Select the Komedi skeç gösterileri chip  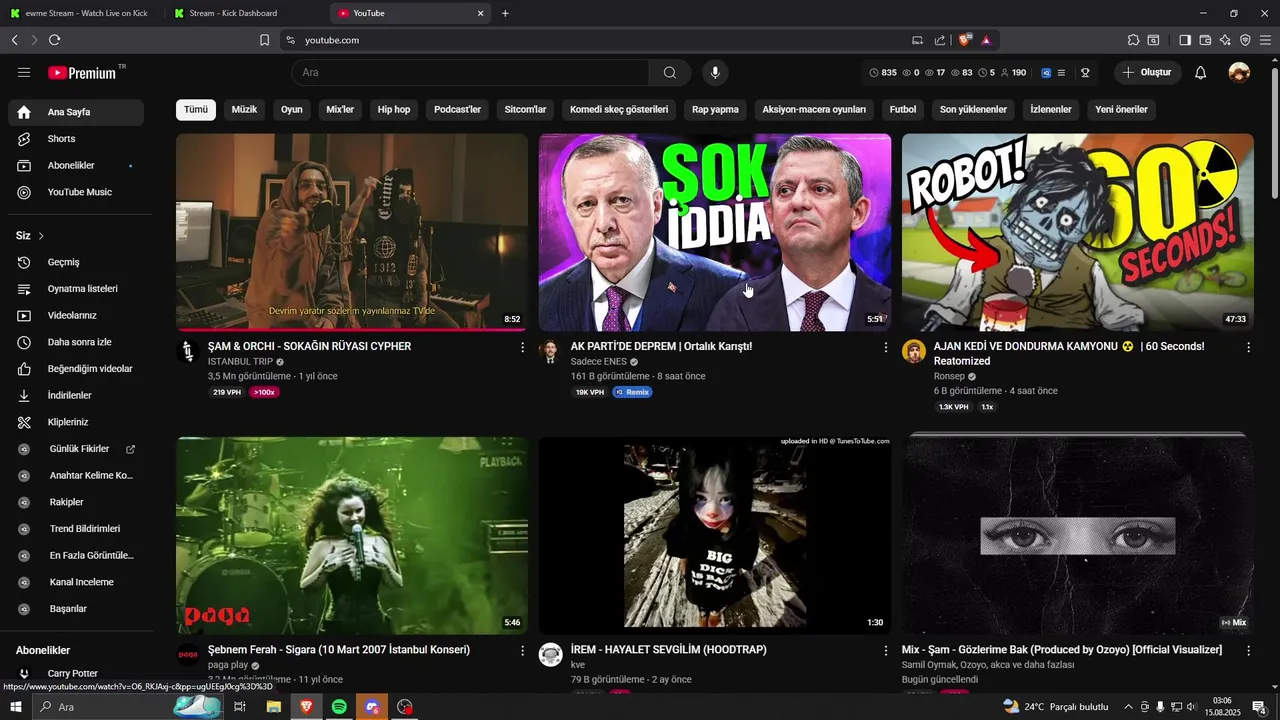619,110
